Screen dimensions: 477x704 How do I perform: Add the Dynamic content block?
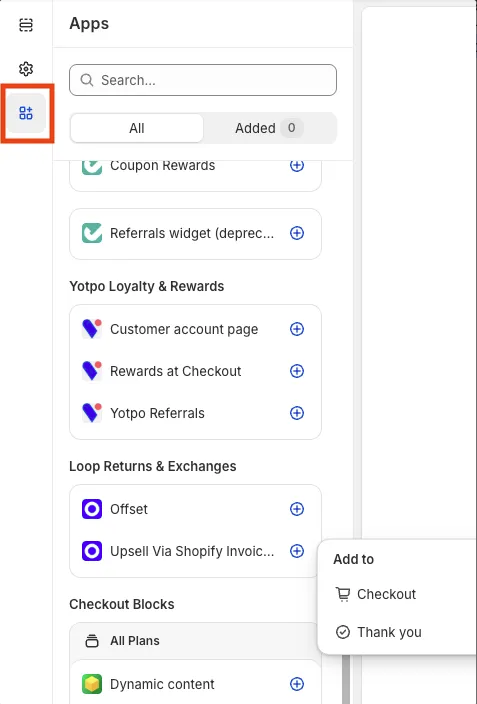pyautogui.click(x=297, y=684)
